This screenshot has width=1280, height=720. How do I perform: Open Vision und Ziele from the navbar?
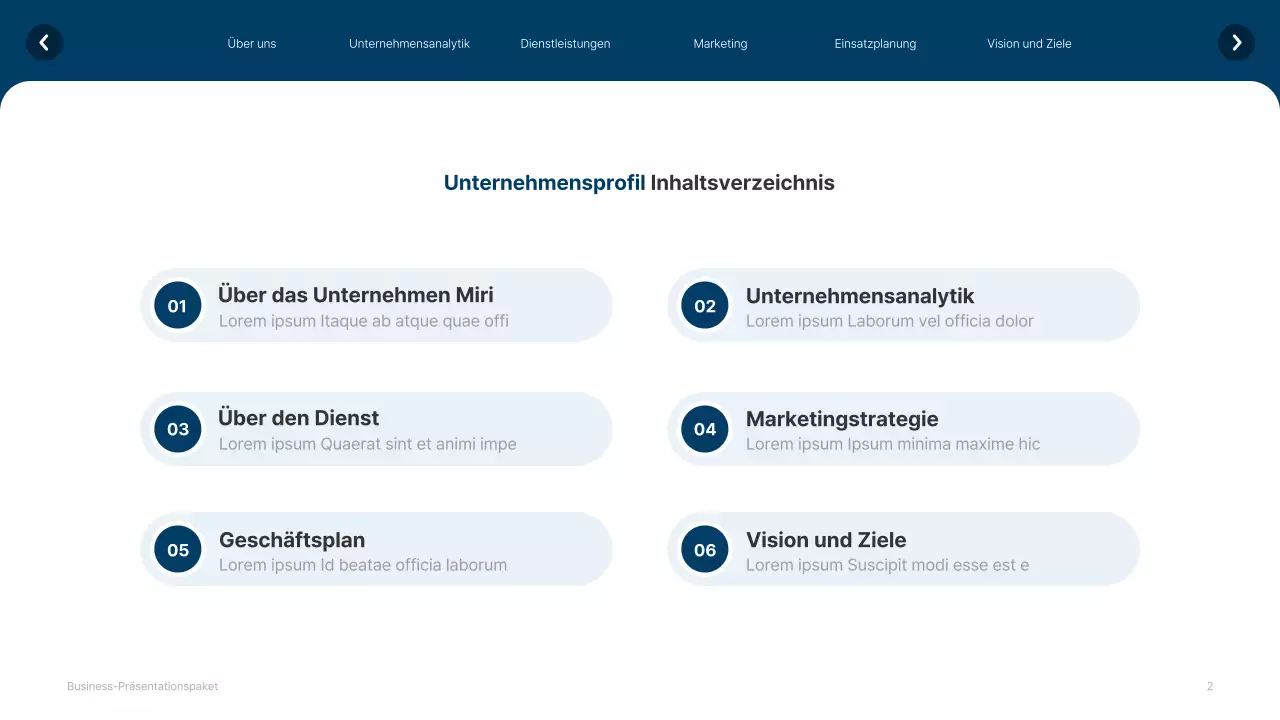pos(1029,43)
